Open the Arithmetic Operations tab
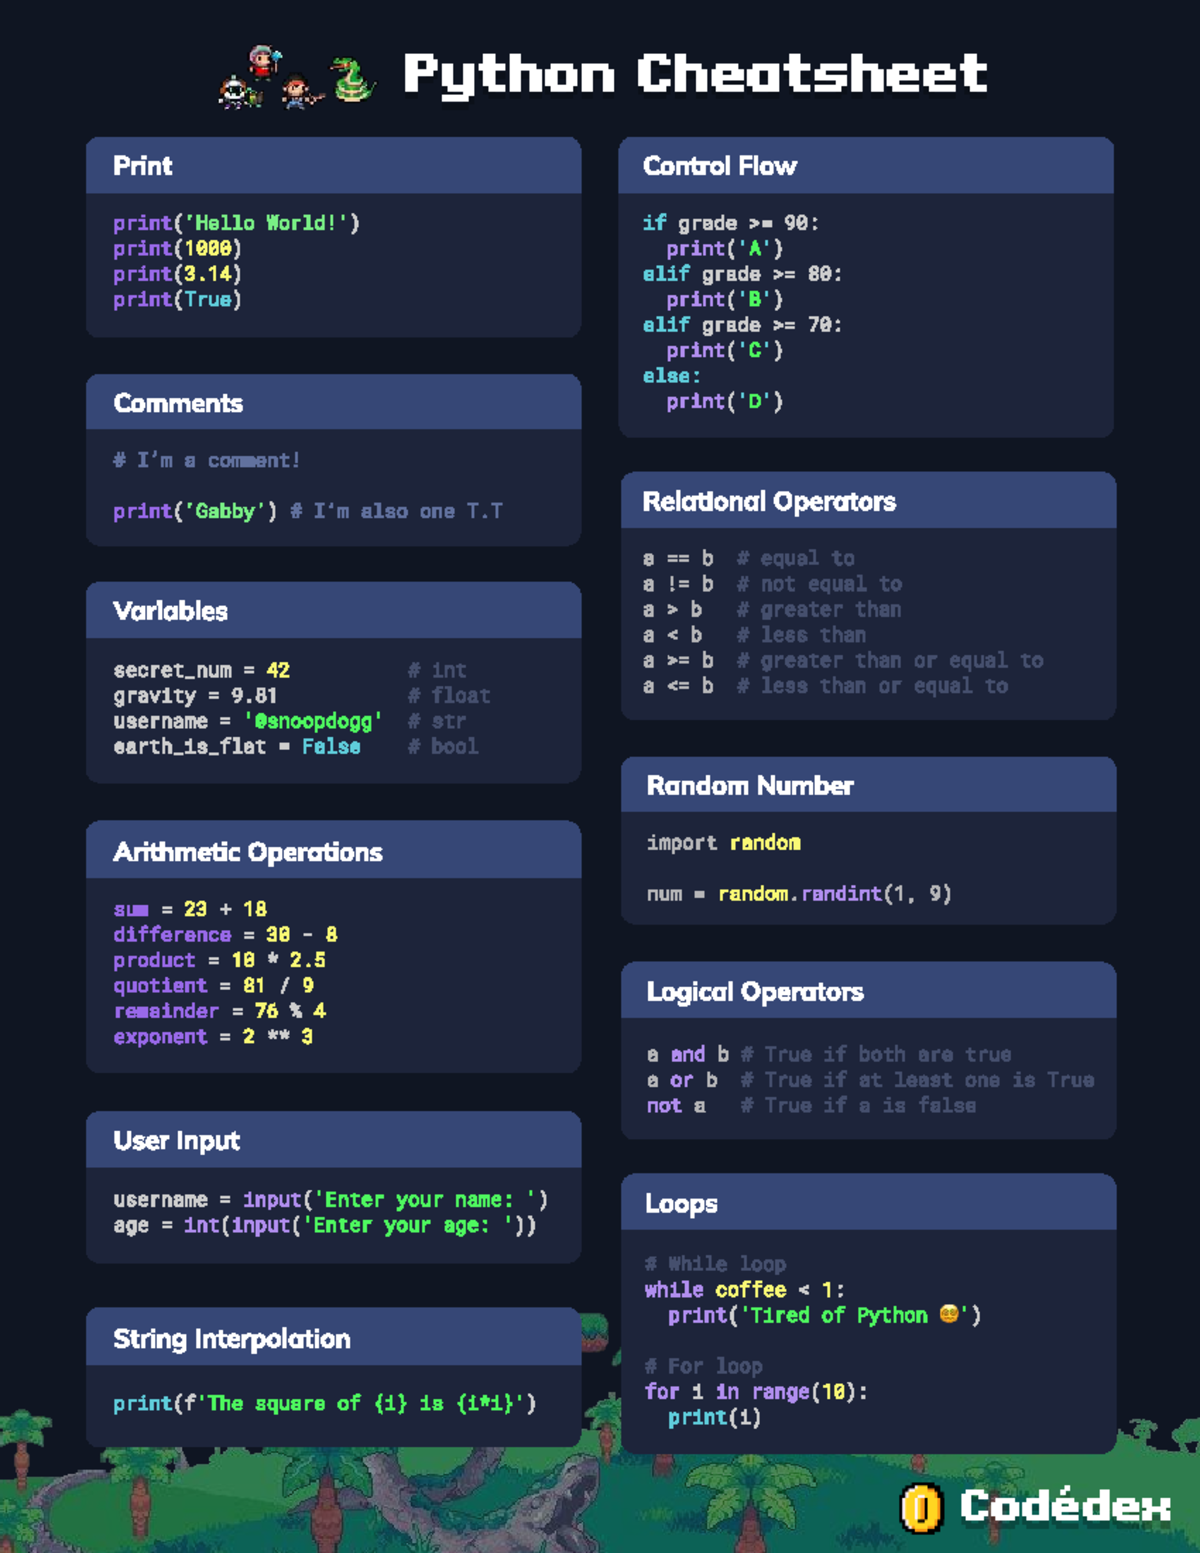This screenshot has width=1200, height=1553. point(248,852)
